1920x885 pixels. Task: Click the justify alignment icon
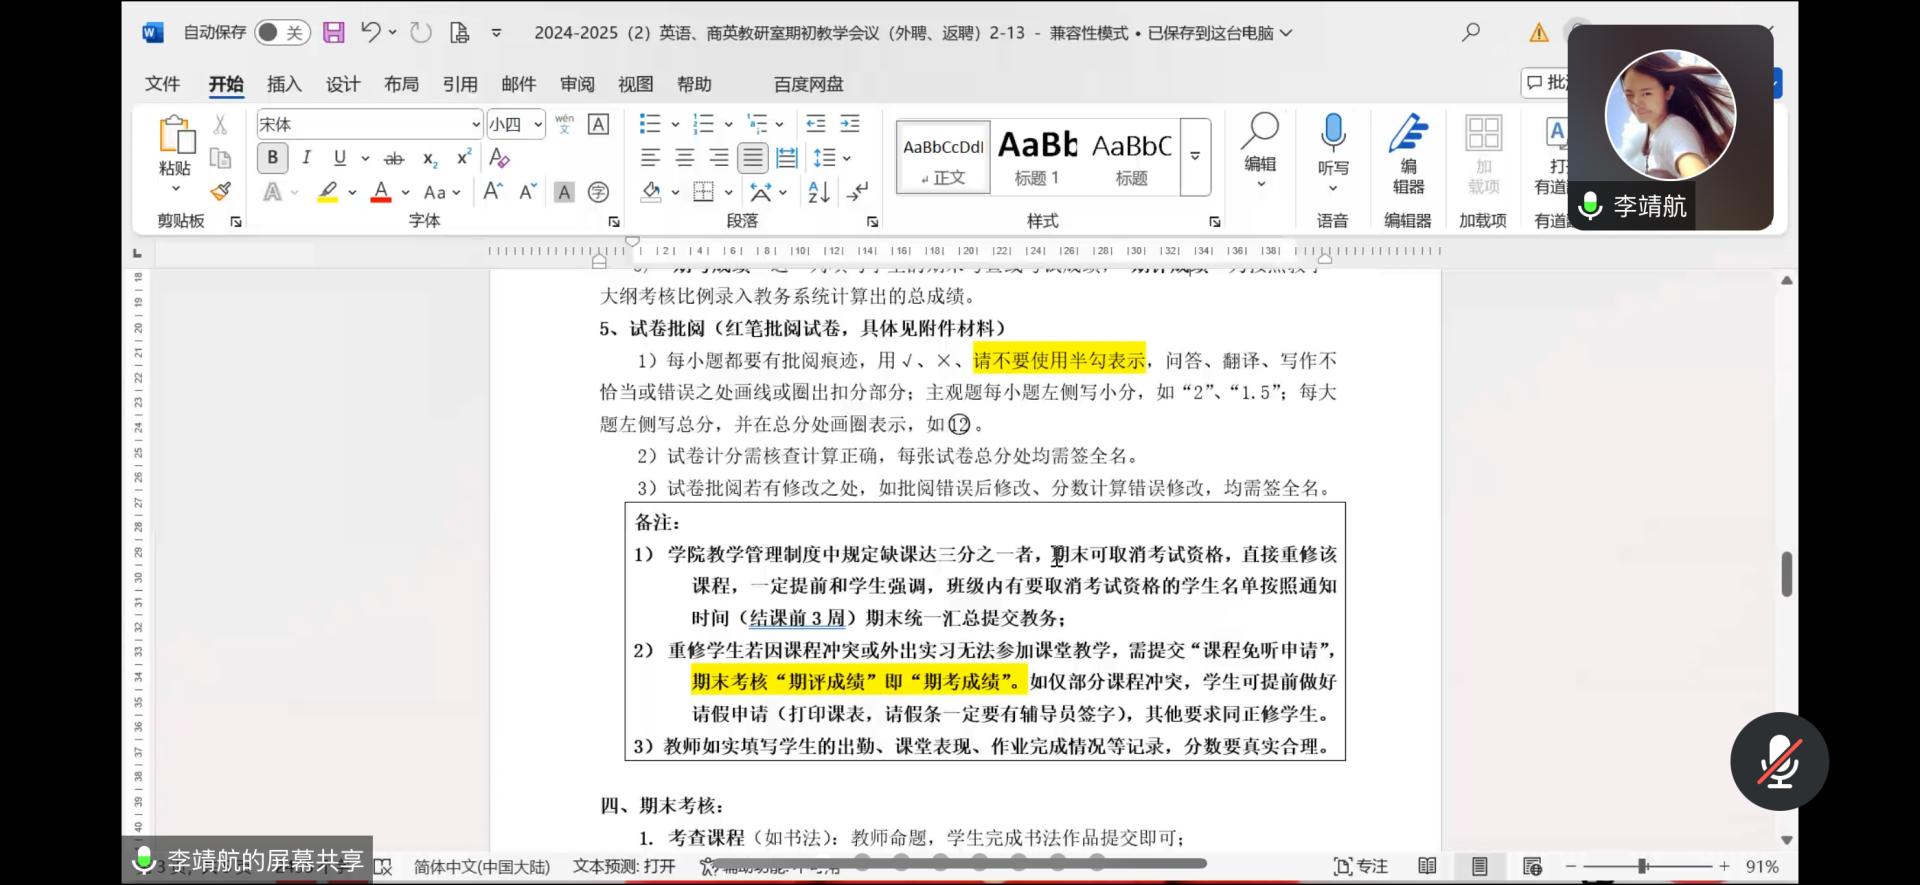[752, 158]
